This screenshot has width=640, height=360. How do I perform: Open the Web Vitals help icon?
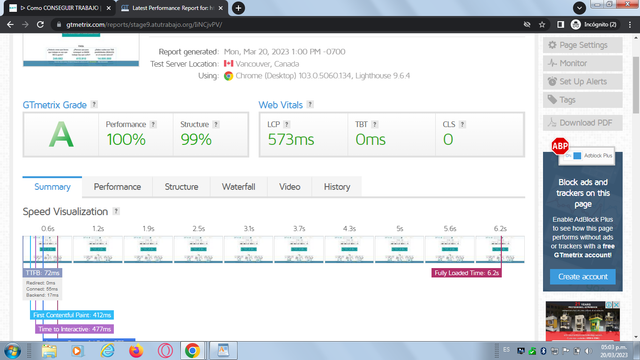[x=310, y=104]
